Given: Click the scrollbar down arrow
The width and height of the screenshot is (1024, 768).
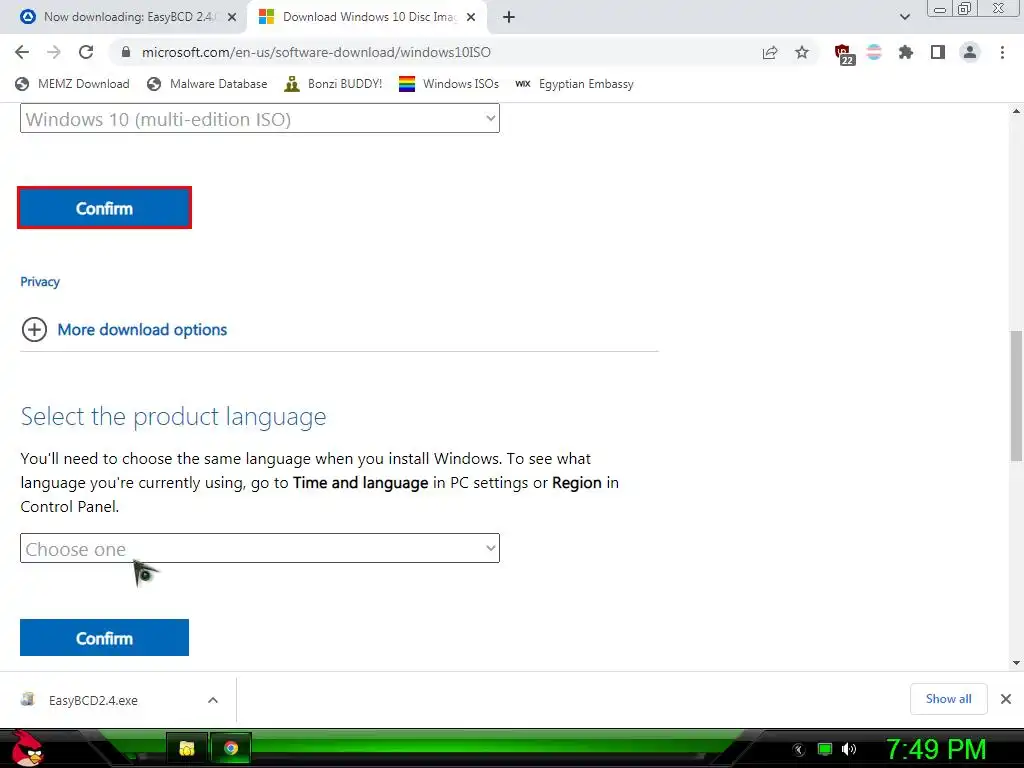Looking at the screenshot, I should point(1016,663).
